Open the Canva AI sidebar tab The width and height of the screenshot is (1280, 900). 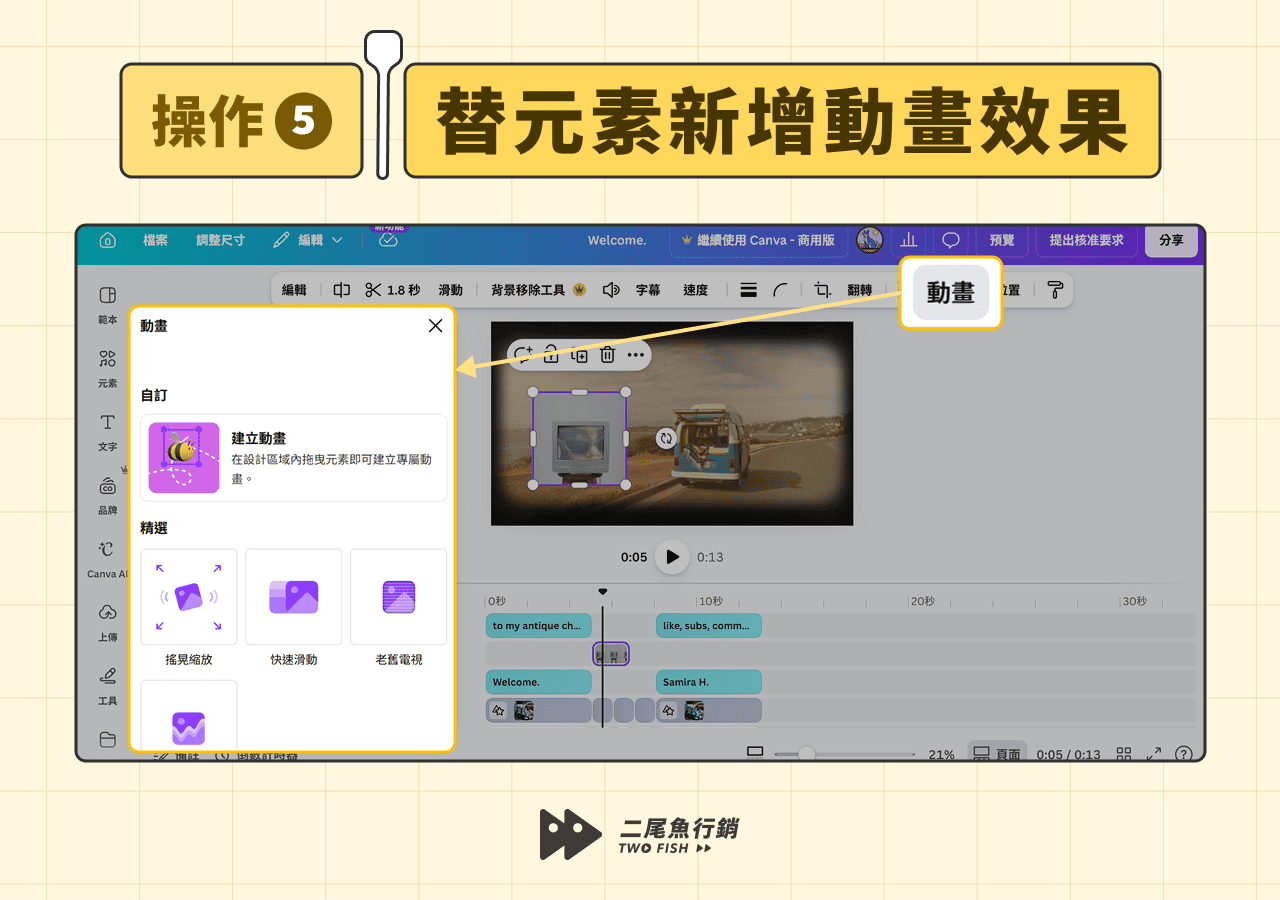tap(107, 559)
